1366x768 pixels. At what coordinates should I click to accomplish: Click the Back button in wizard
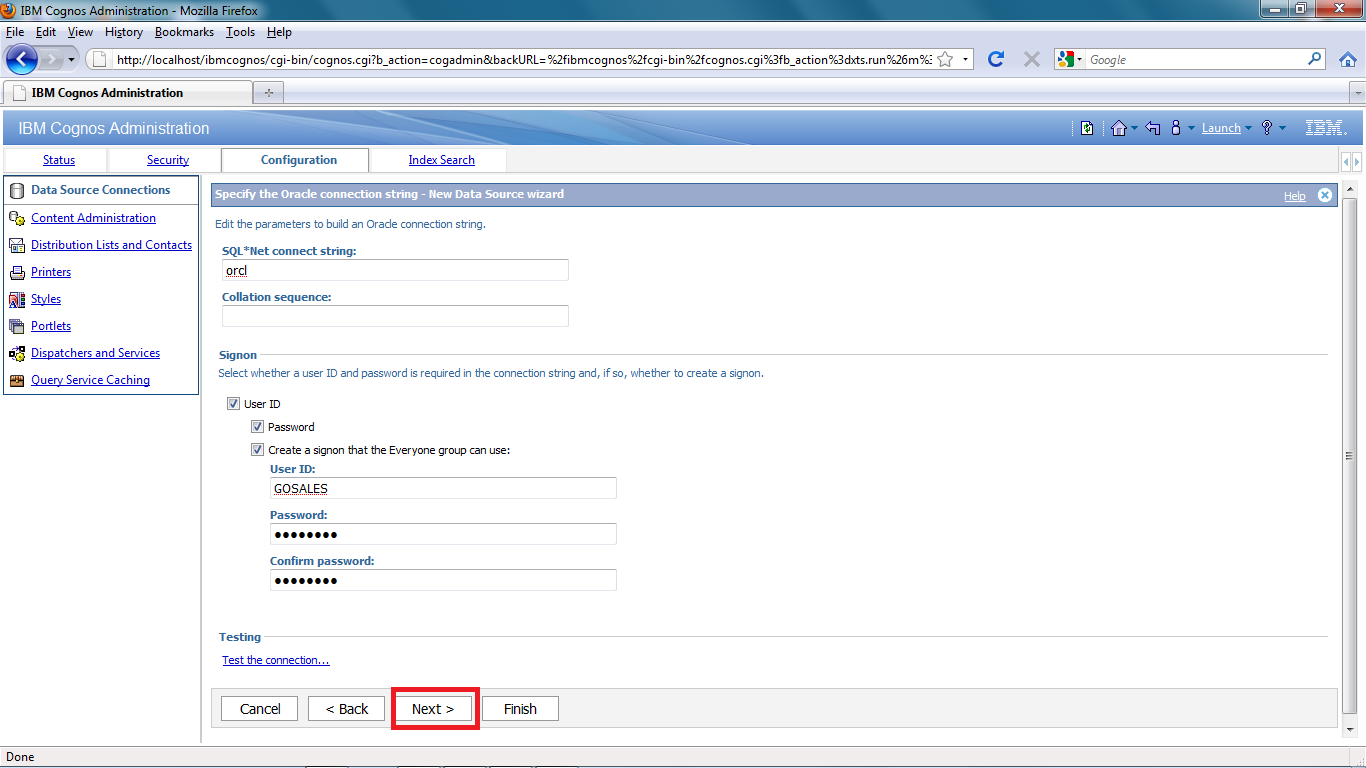[x=346, y=709]
